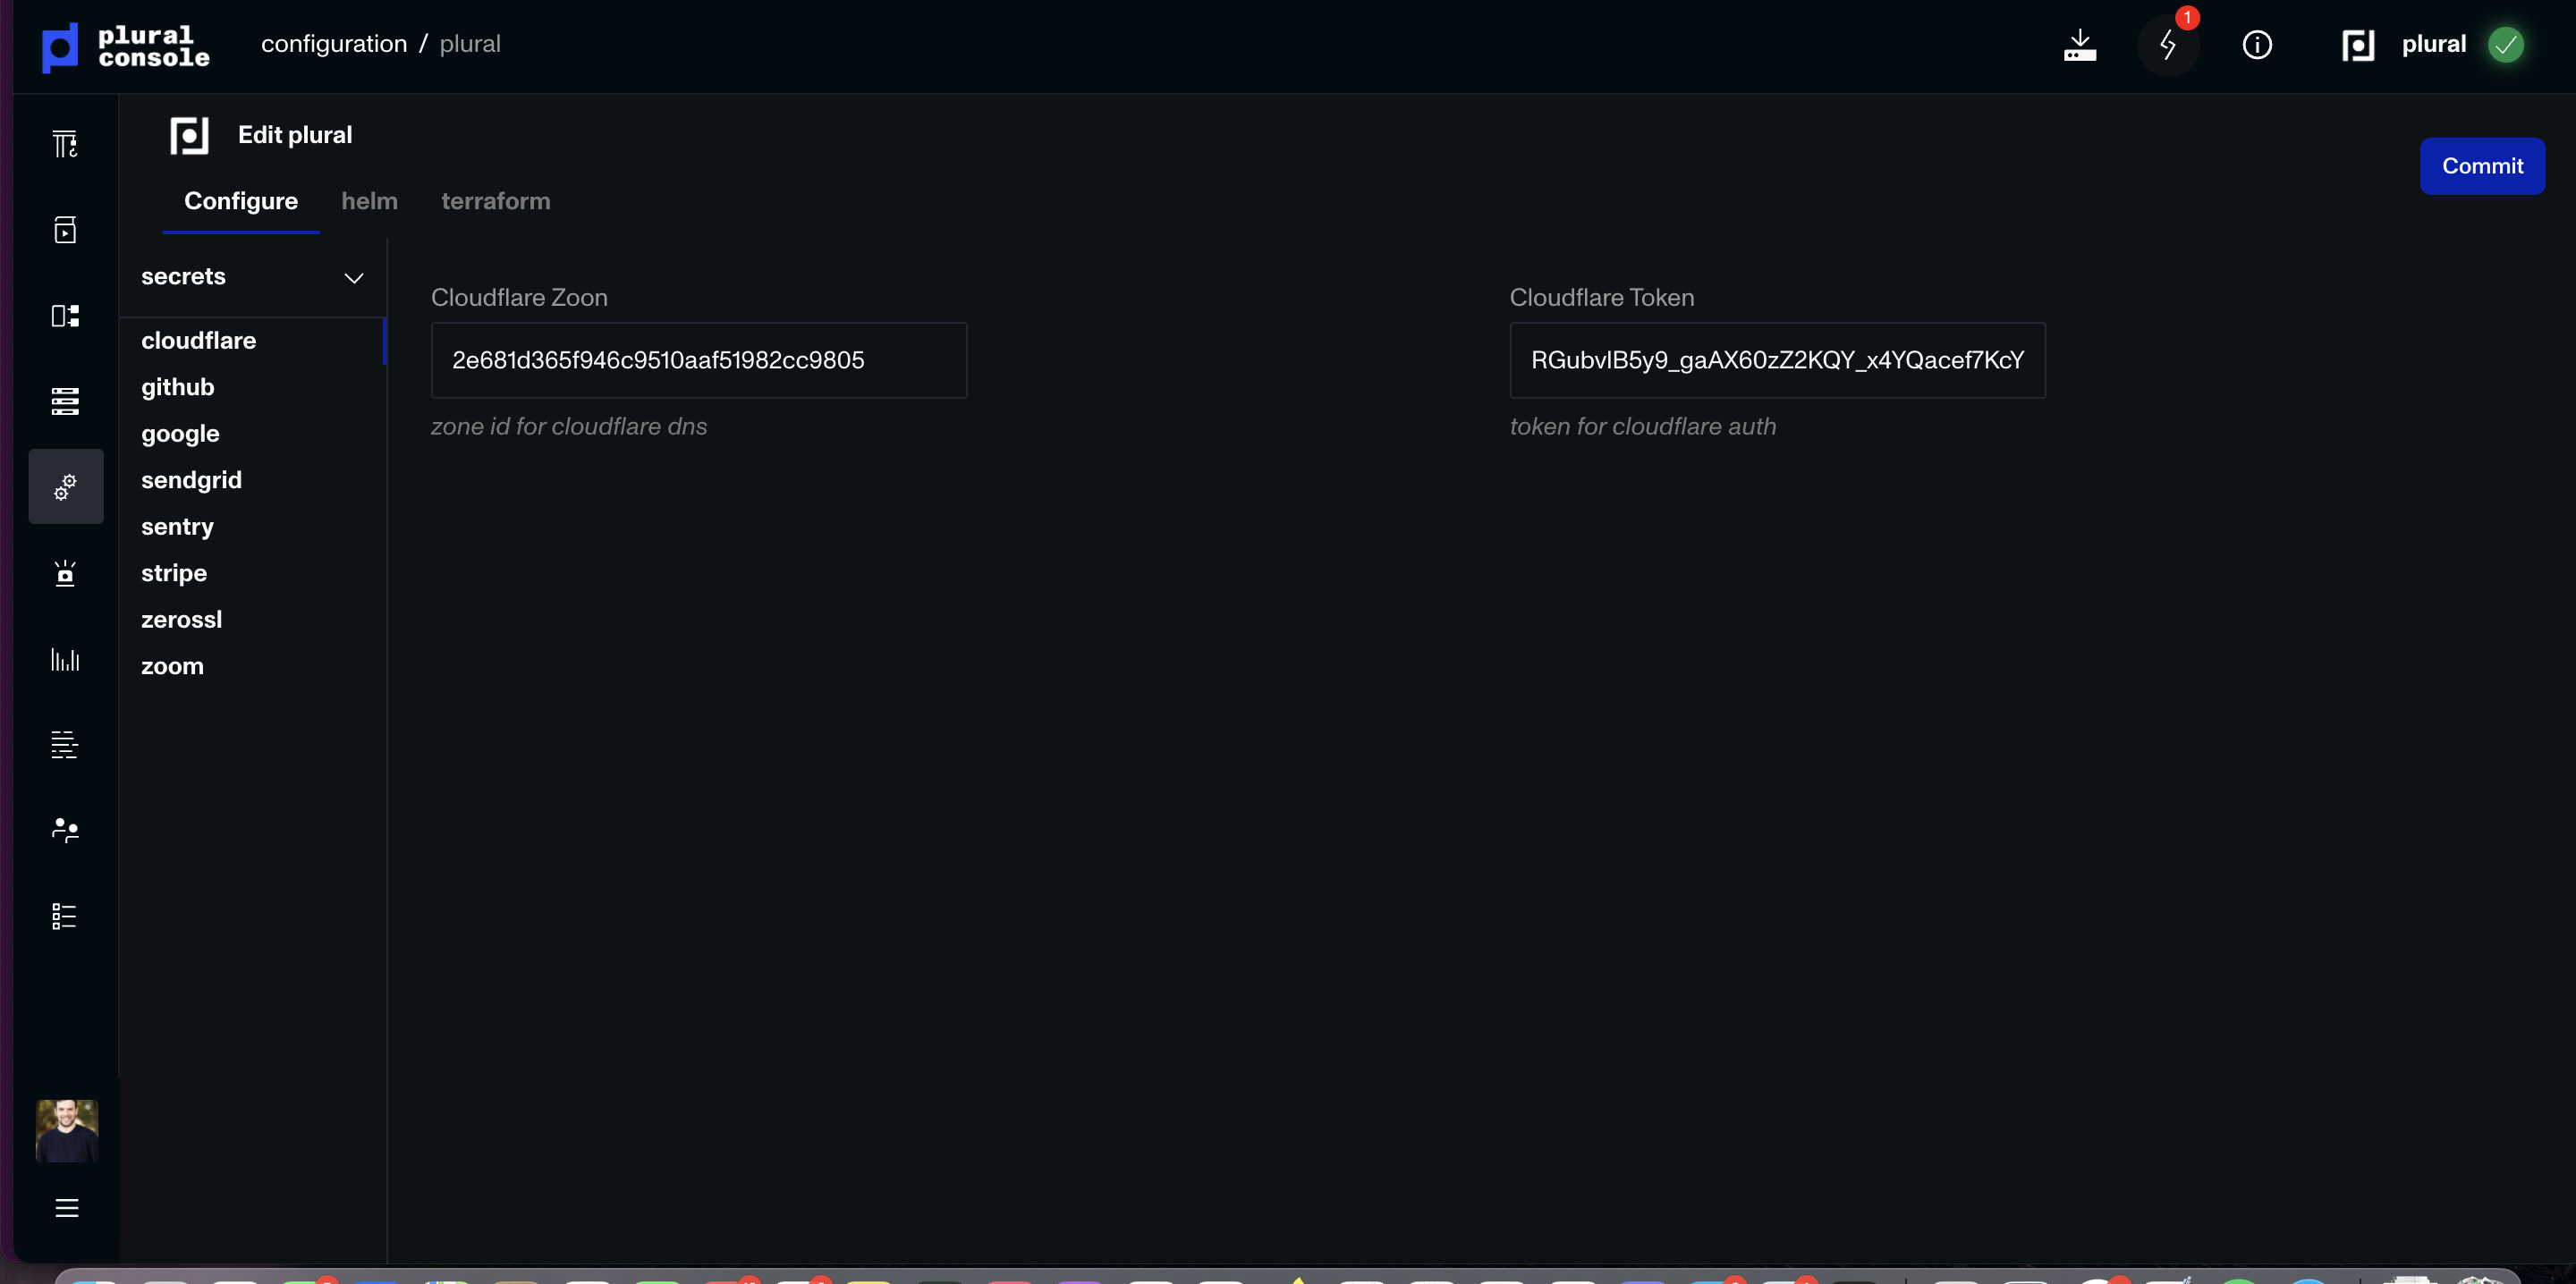Click the user profile avatar thumbnail
The image size is (2576, 1284).
(x=66, y=1130)
